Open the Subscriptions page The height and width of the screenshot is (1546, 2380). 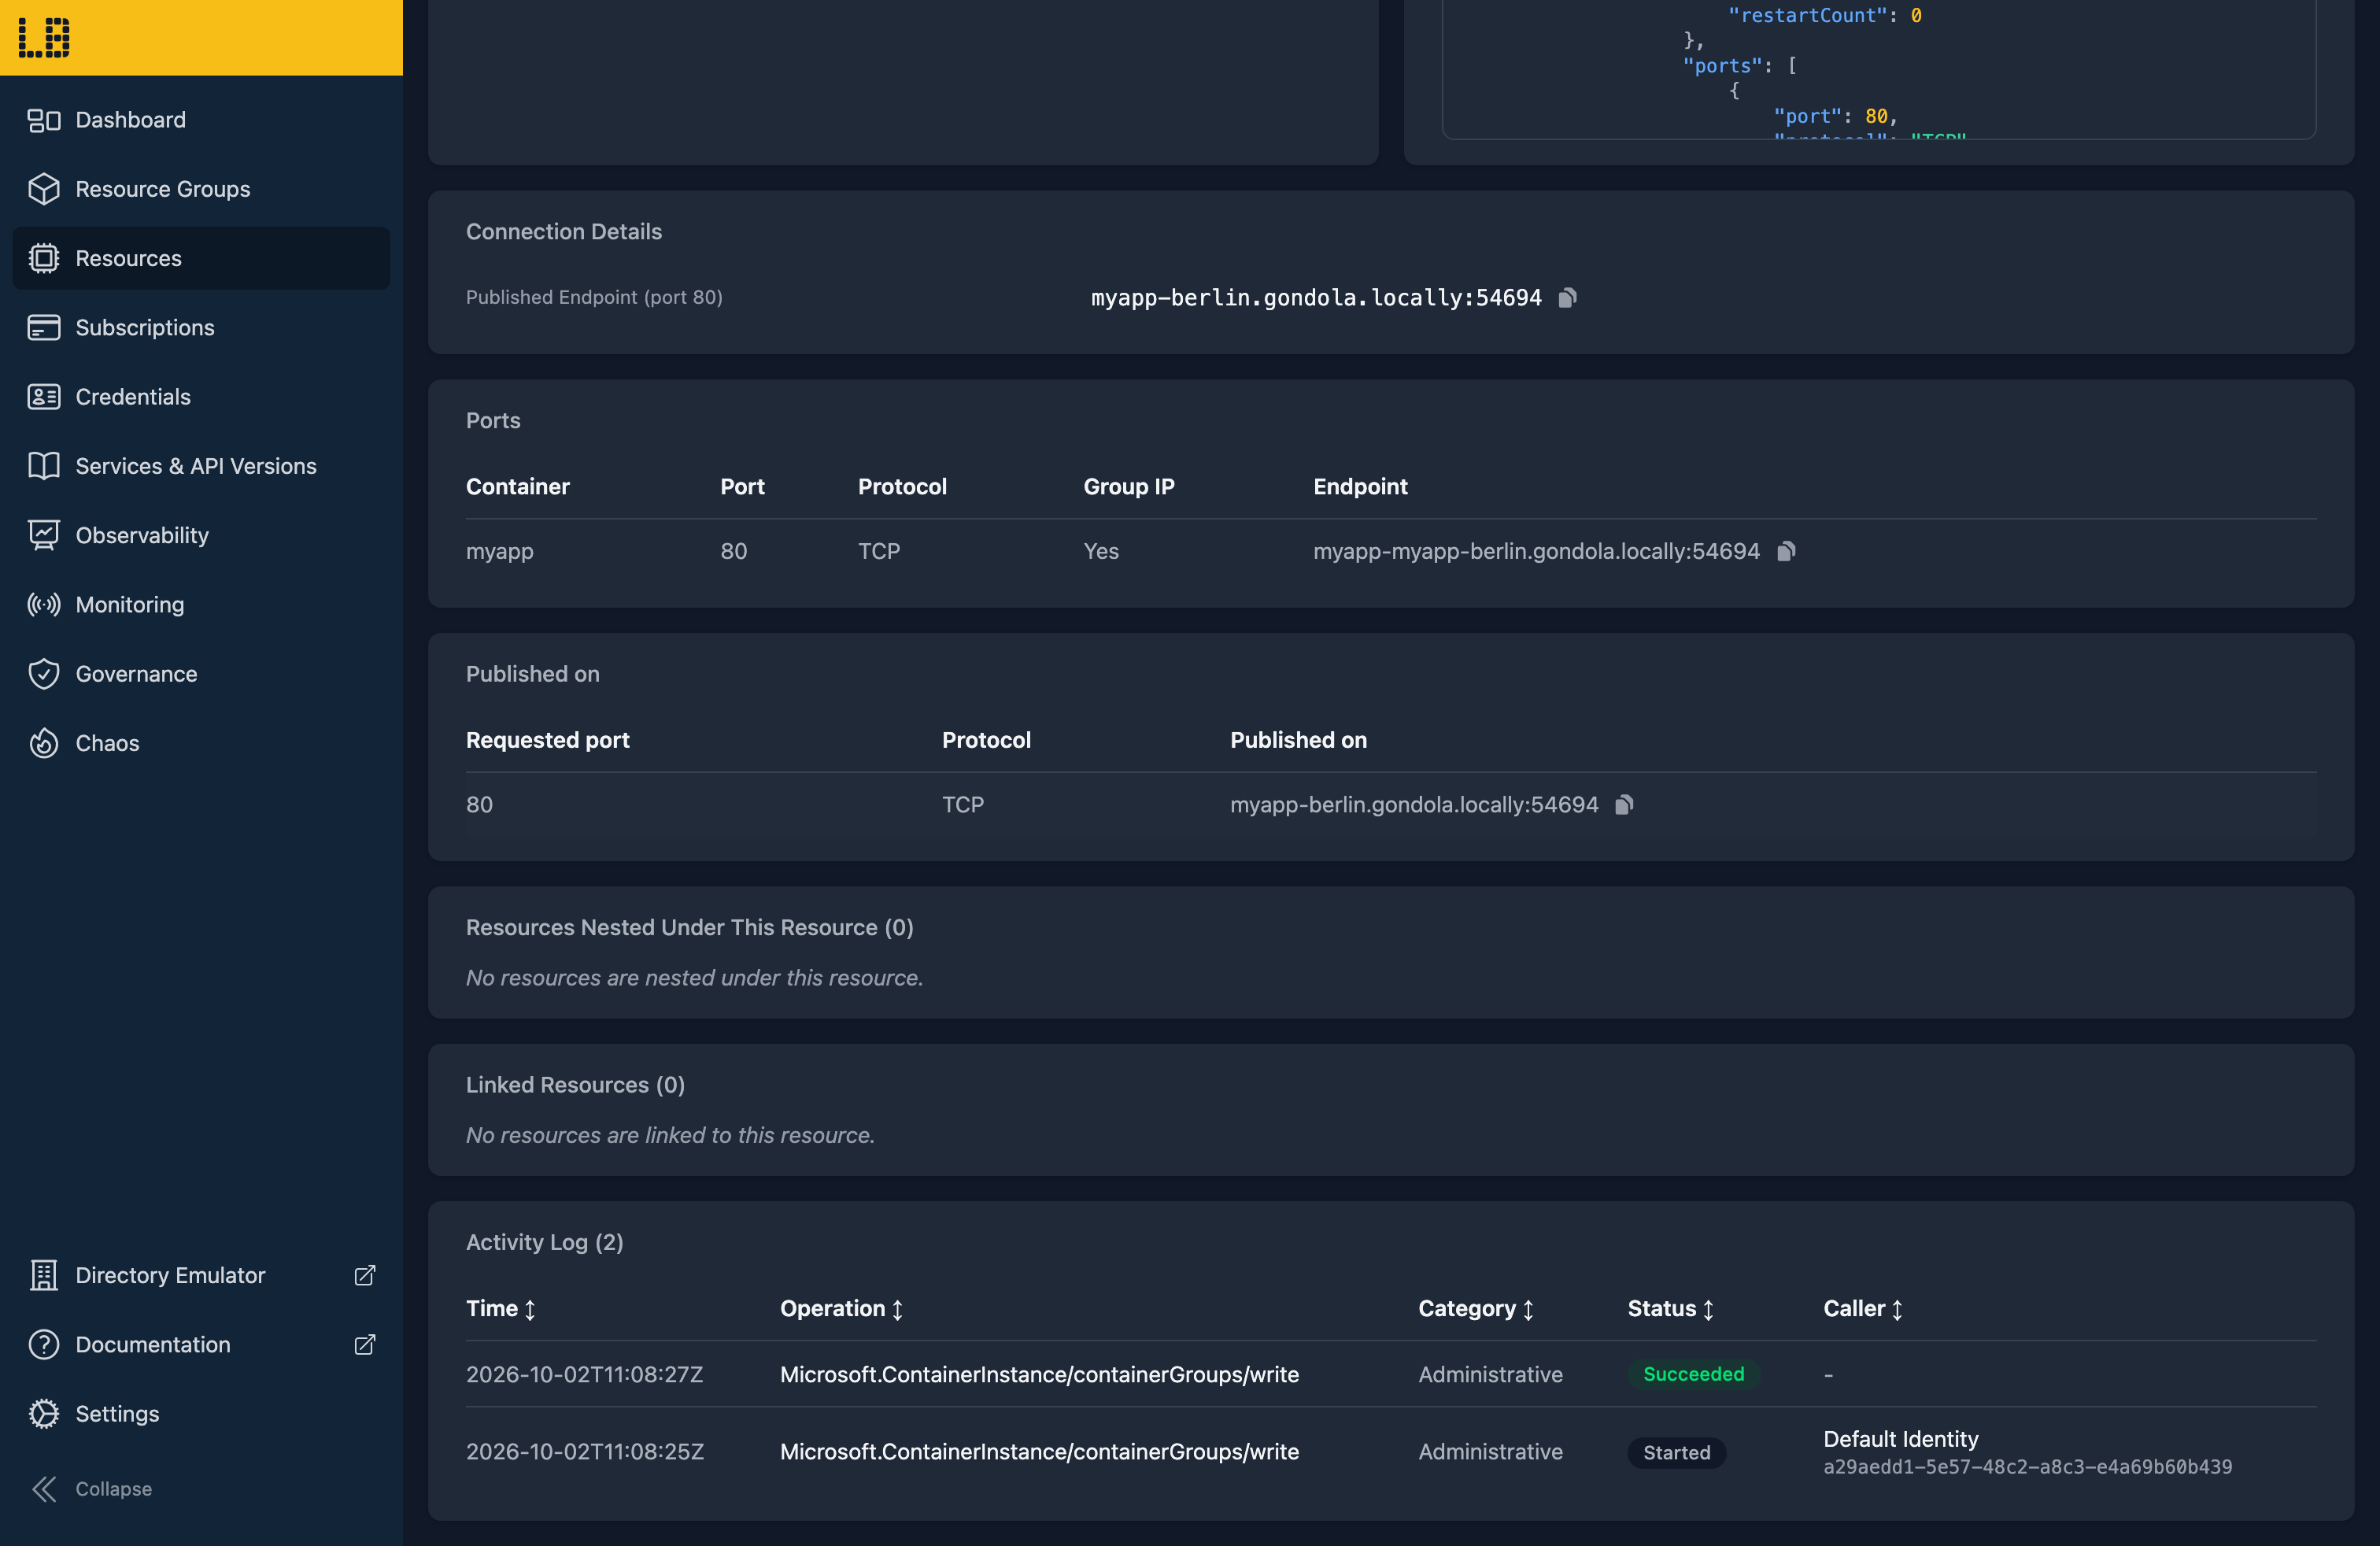point(201,327)
